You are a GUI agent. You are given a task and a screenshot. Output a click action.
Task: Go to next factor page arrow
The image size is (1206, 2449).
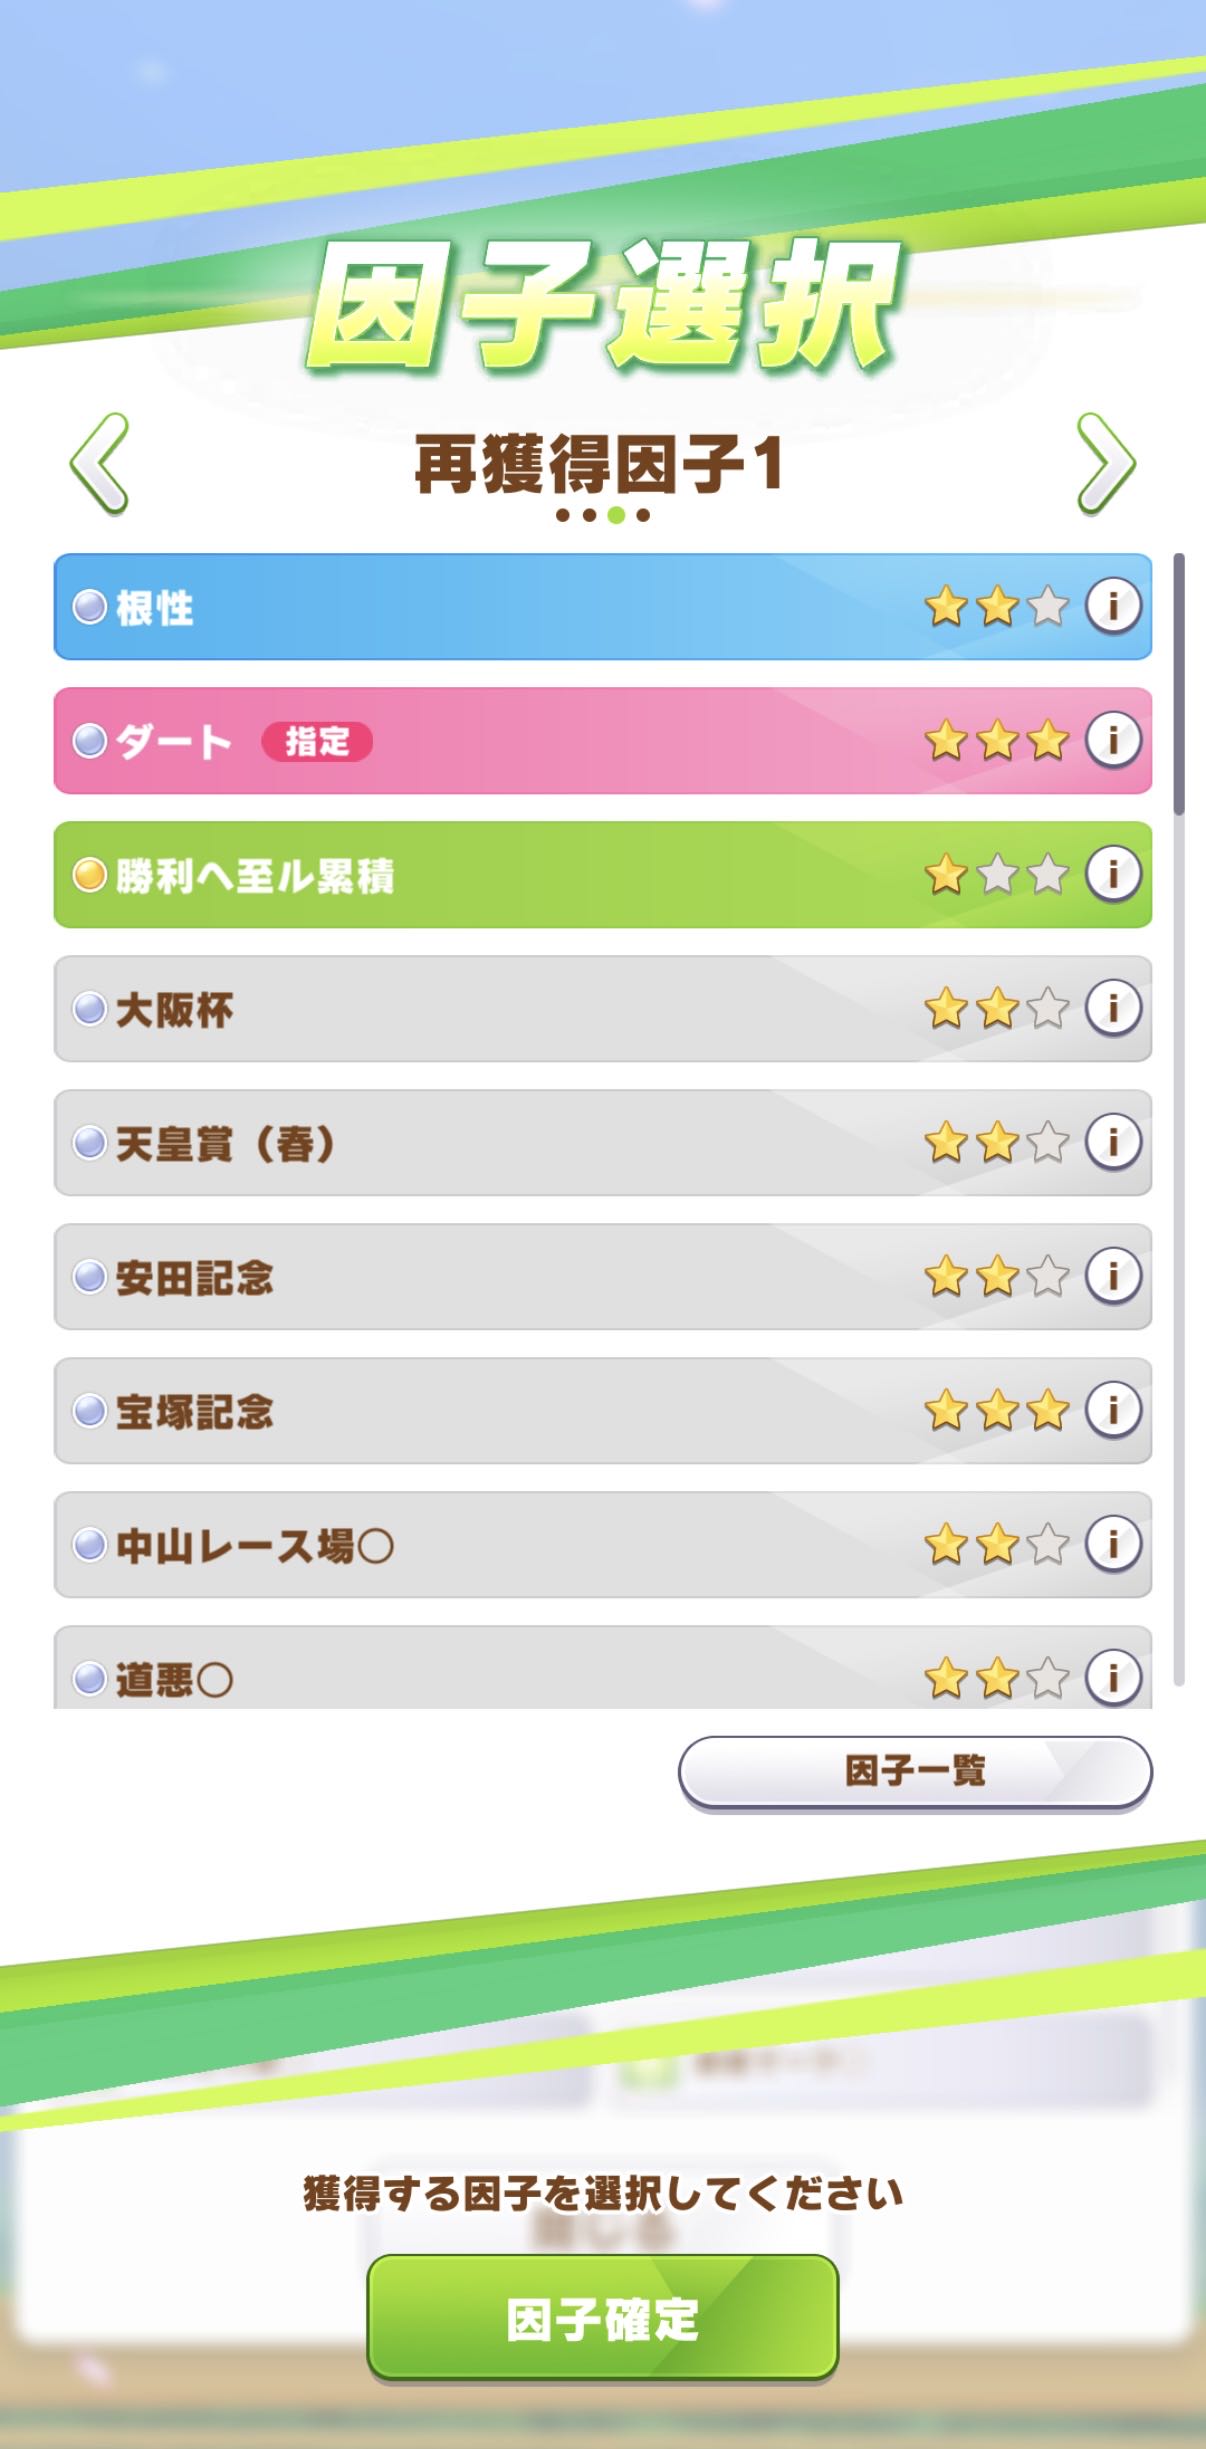tap(1106, 464)
